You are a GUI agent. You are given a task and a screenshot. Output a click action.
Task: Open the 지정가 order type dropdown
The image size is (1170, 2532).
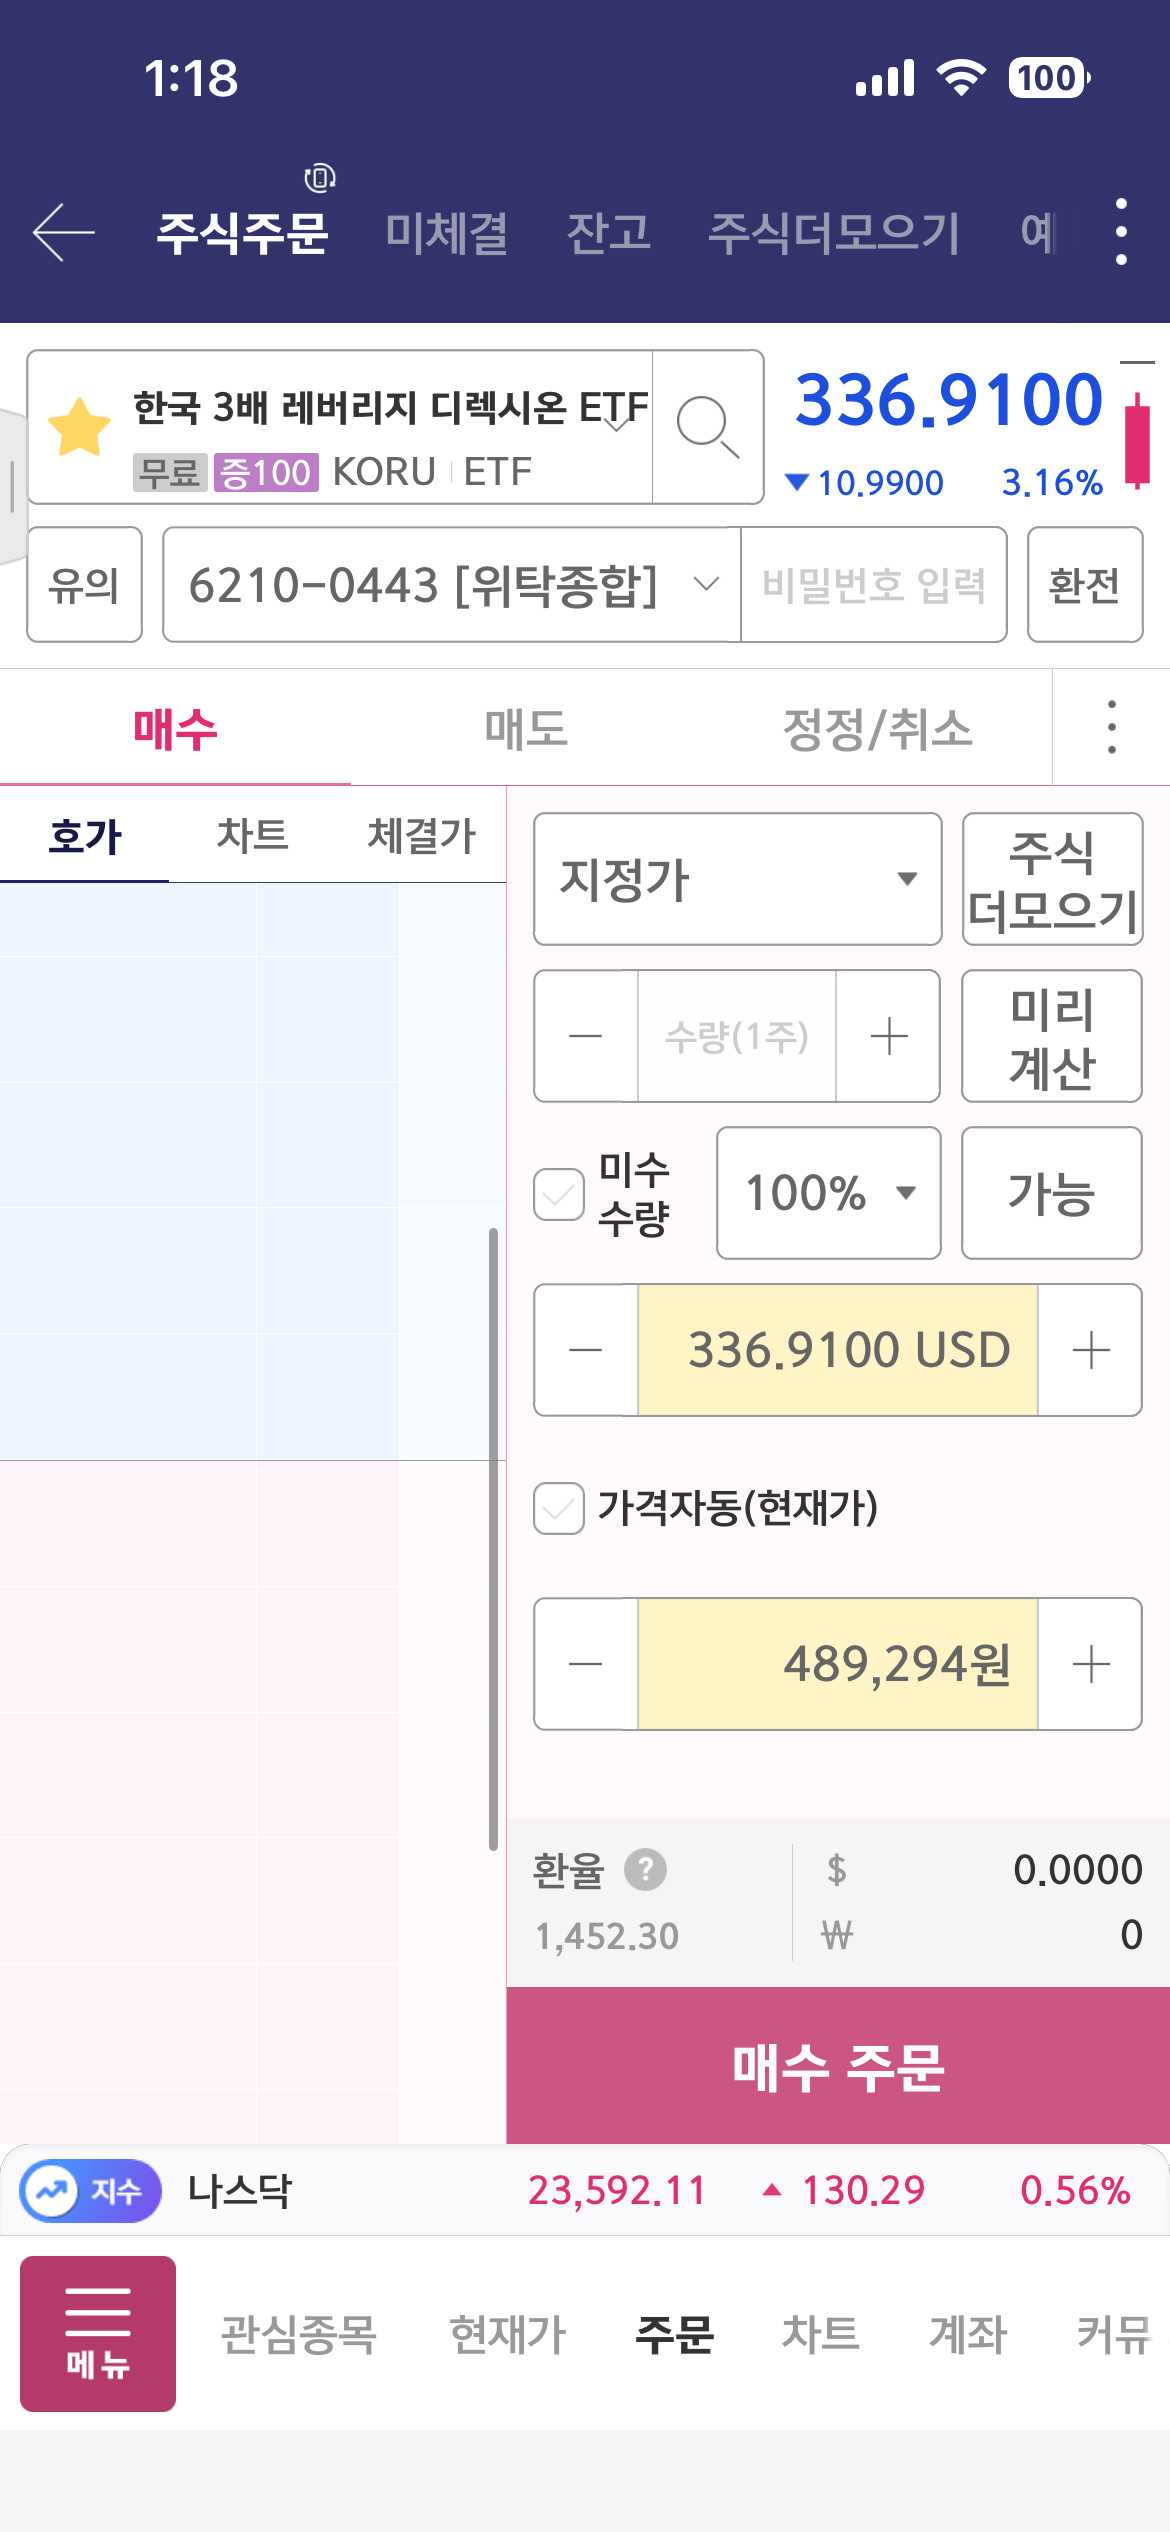(x=738, y=879)
